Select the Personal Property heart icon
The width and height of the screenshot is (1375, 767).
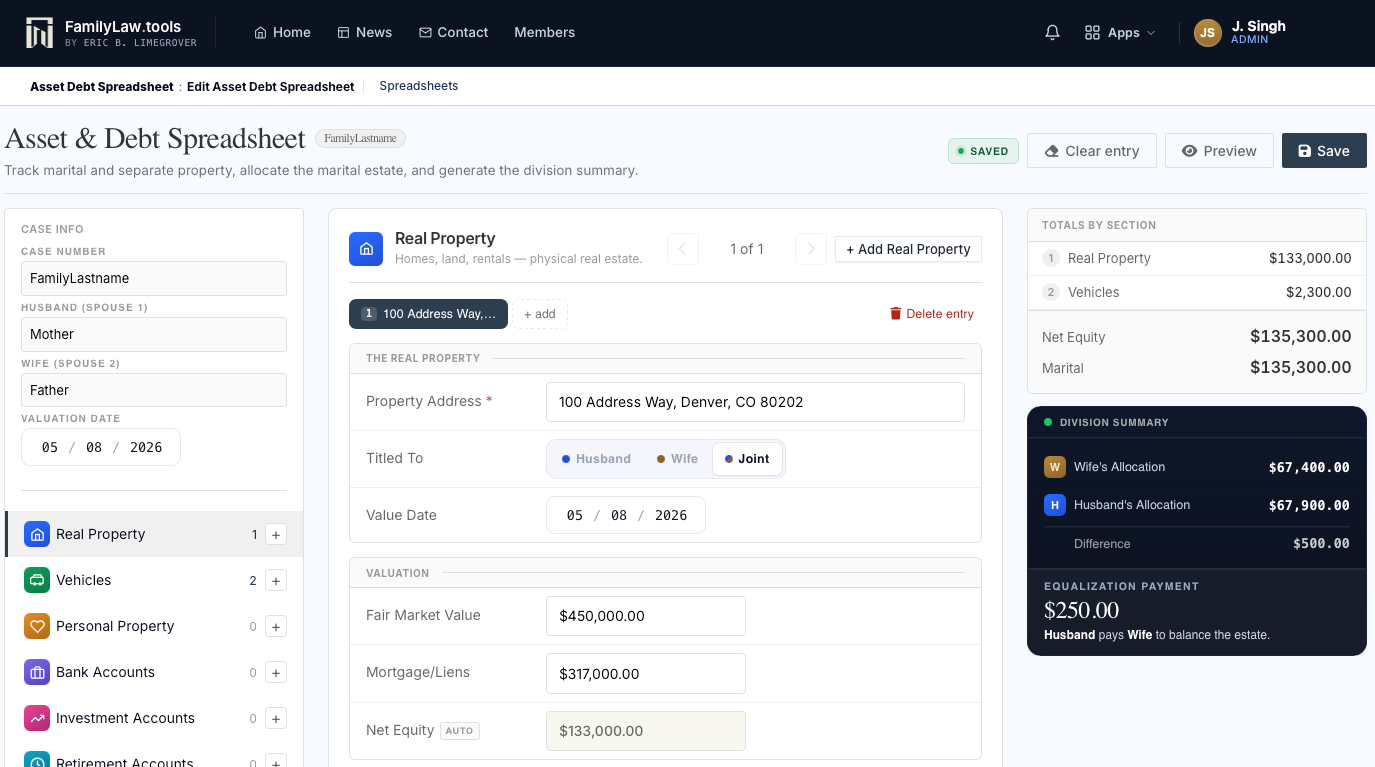(37, 626)
